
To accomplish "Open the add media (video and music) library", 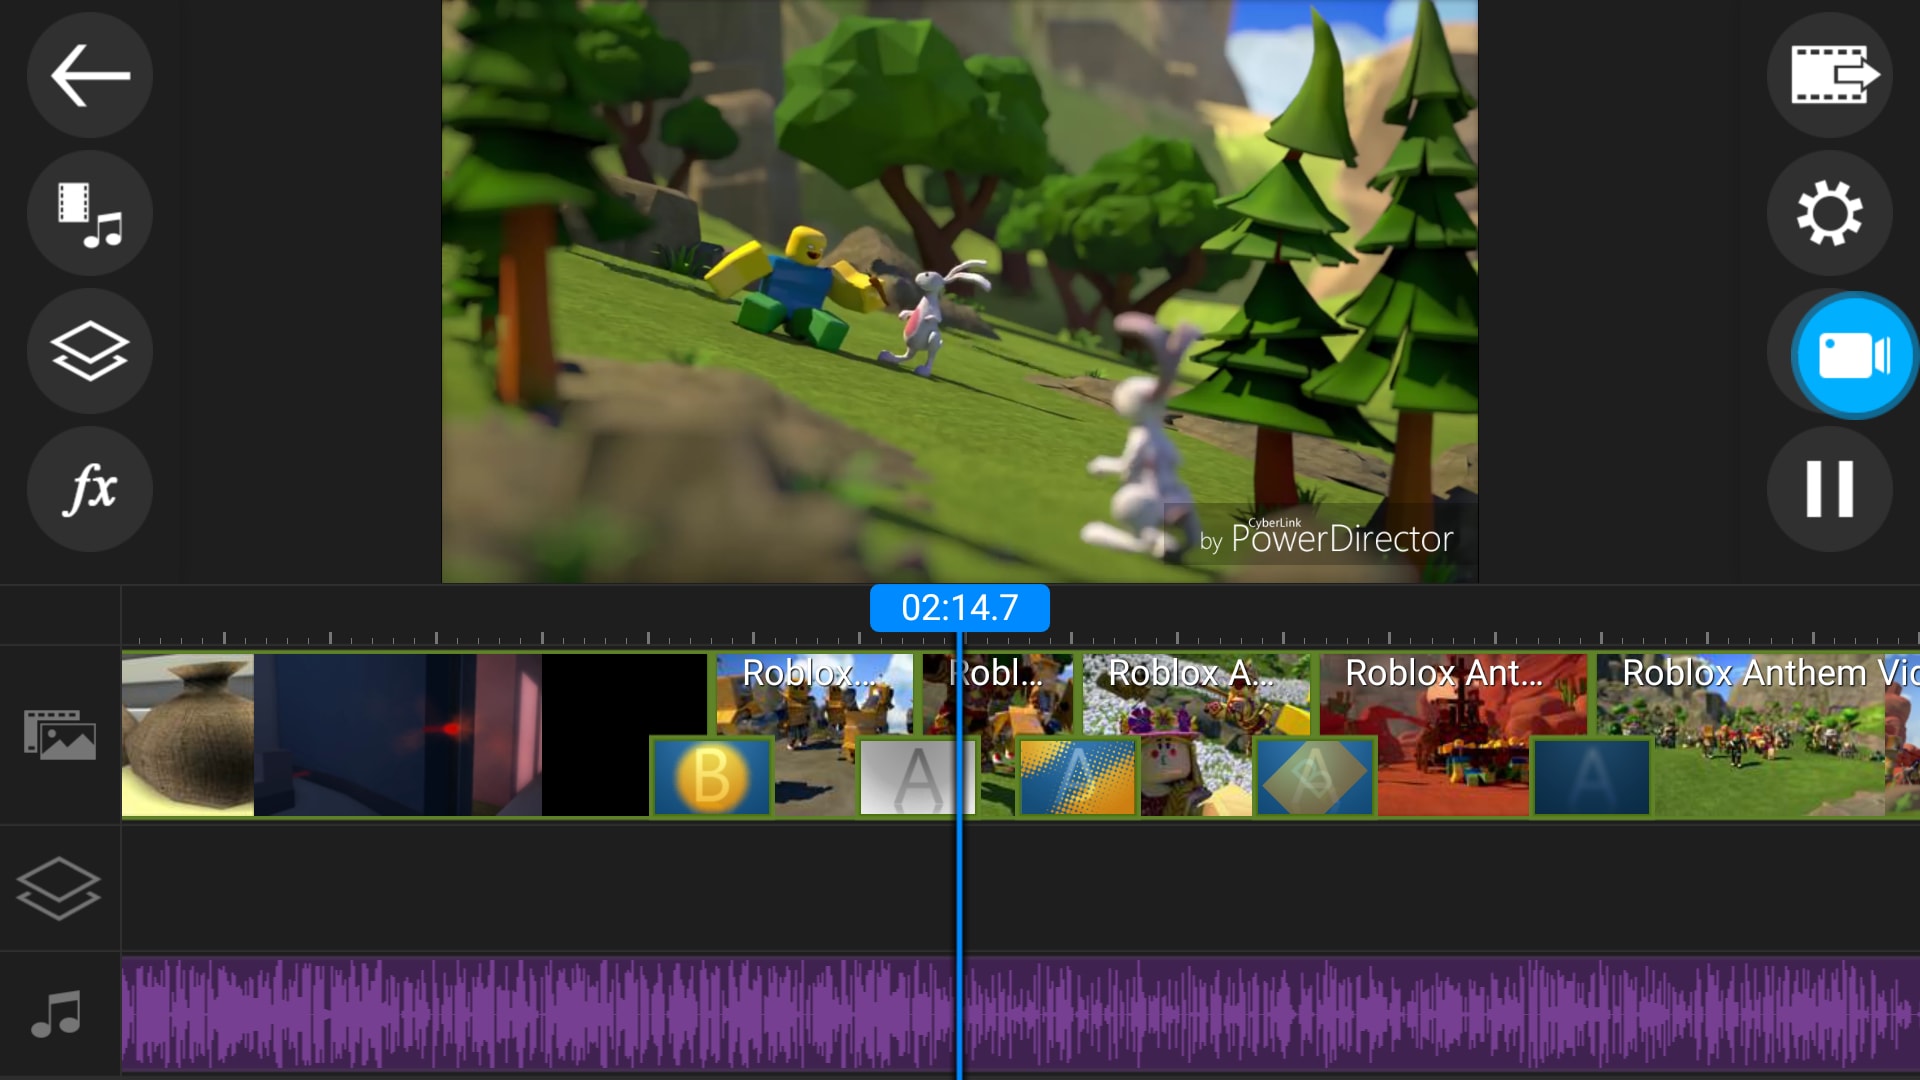I will point(90,213).
